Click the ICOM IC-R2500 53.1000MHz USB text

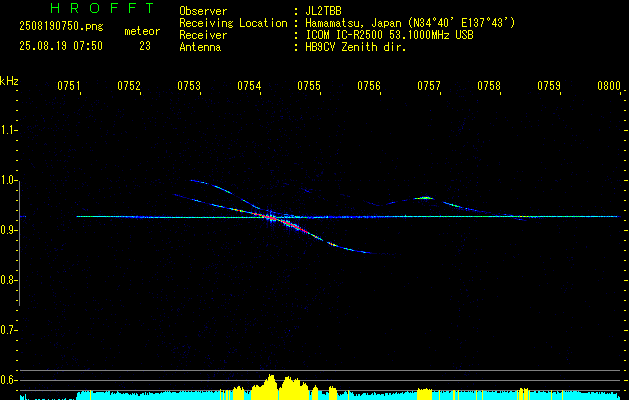(389, 35)
